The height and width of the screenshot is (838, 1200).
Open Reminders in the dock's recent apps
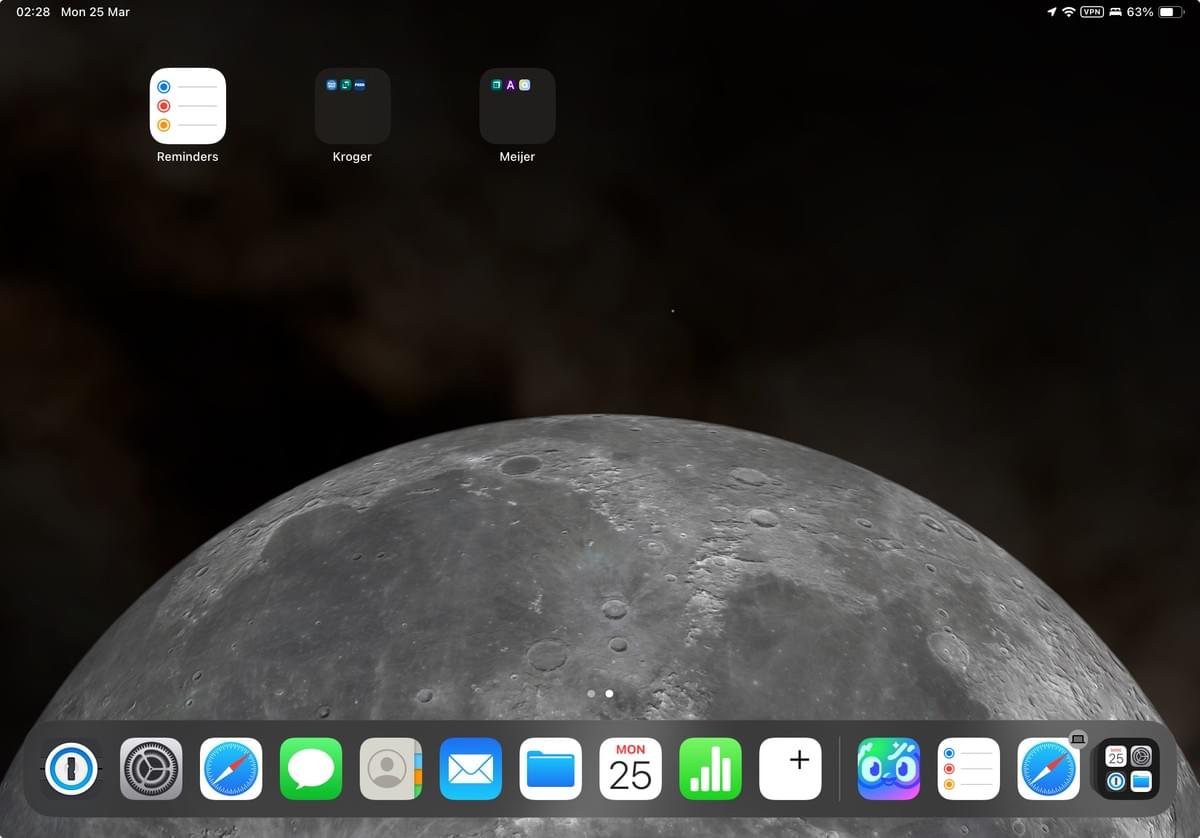pyautogui.click(x=969, y=769)
